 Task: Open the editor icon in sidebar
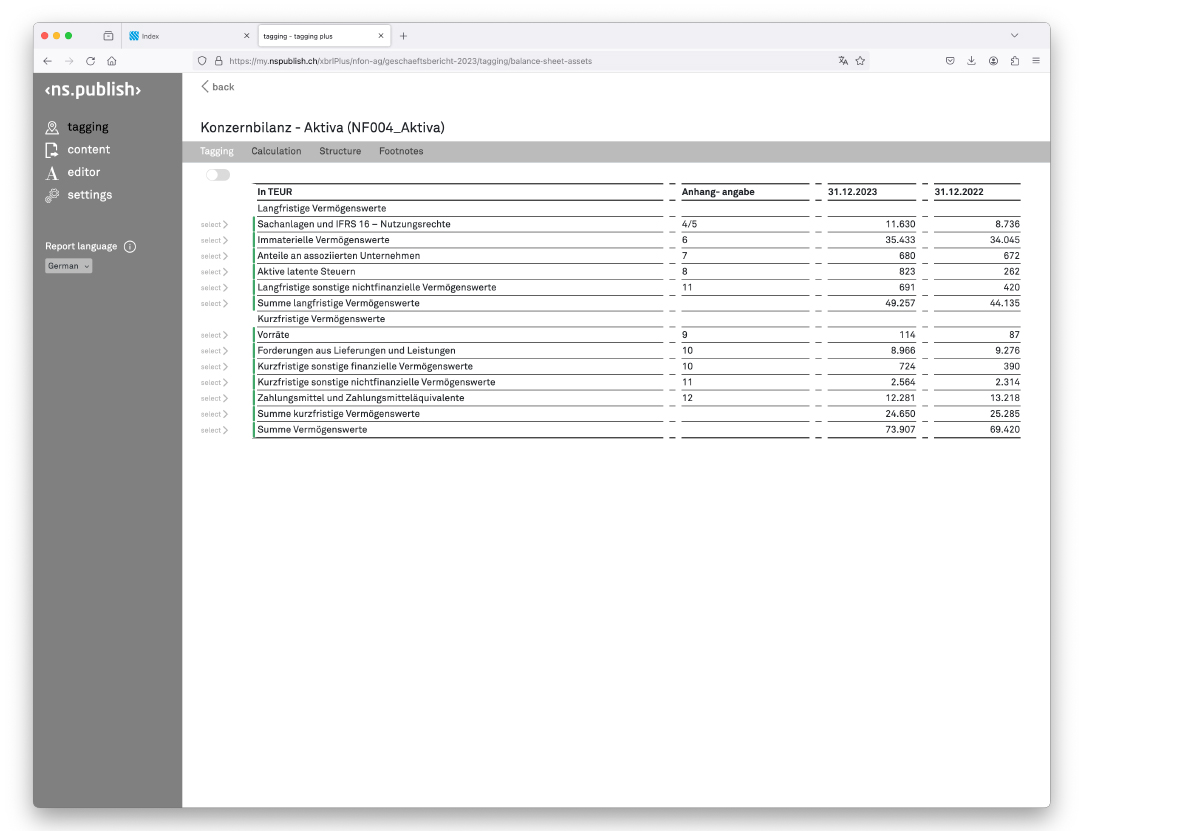click(52, 173)
